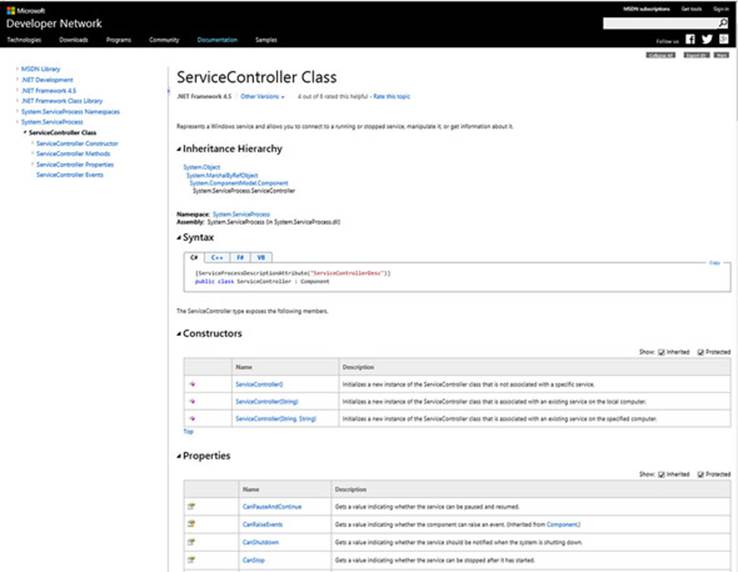
Task: Click the vertical page scrollbar
Action: pos(735,311)
